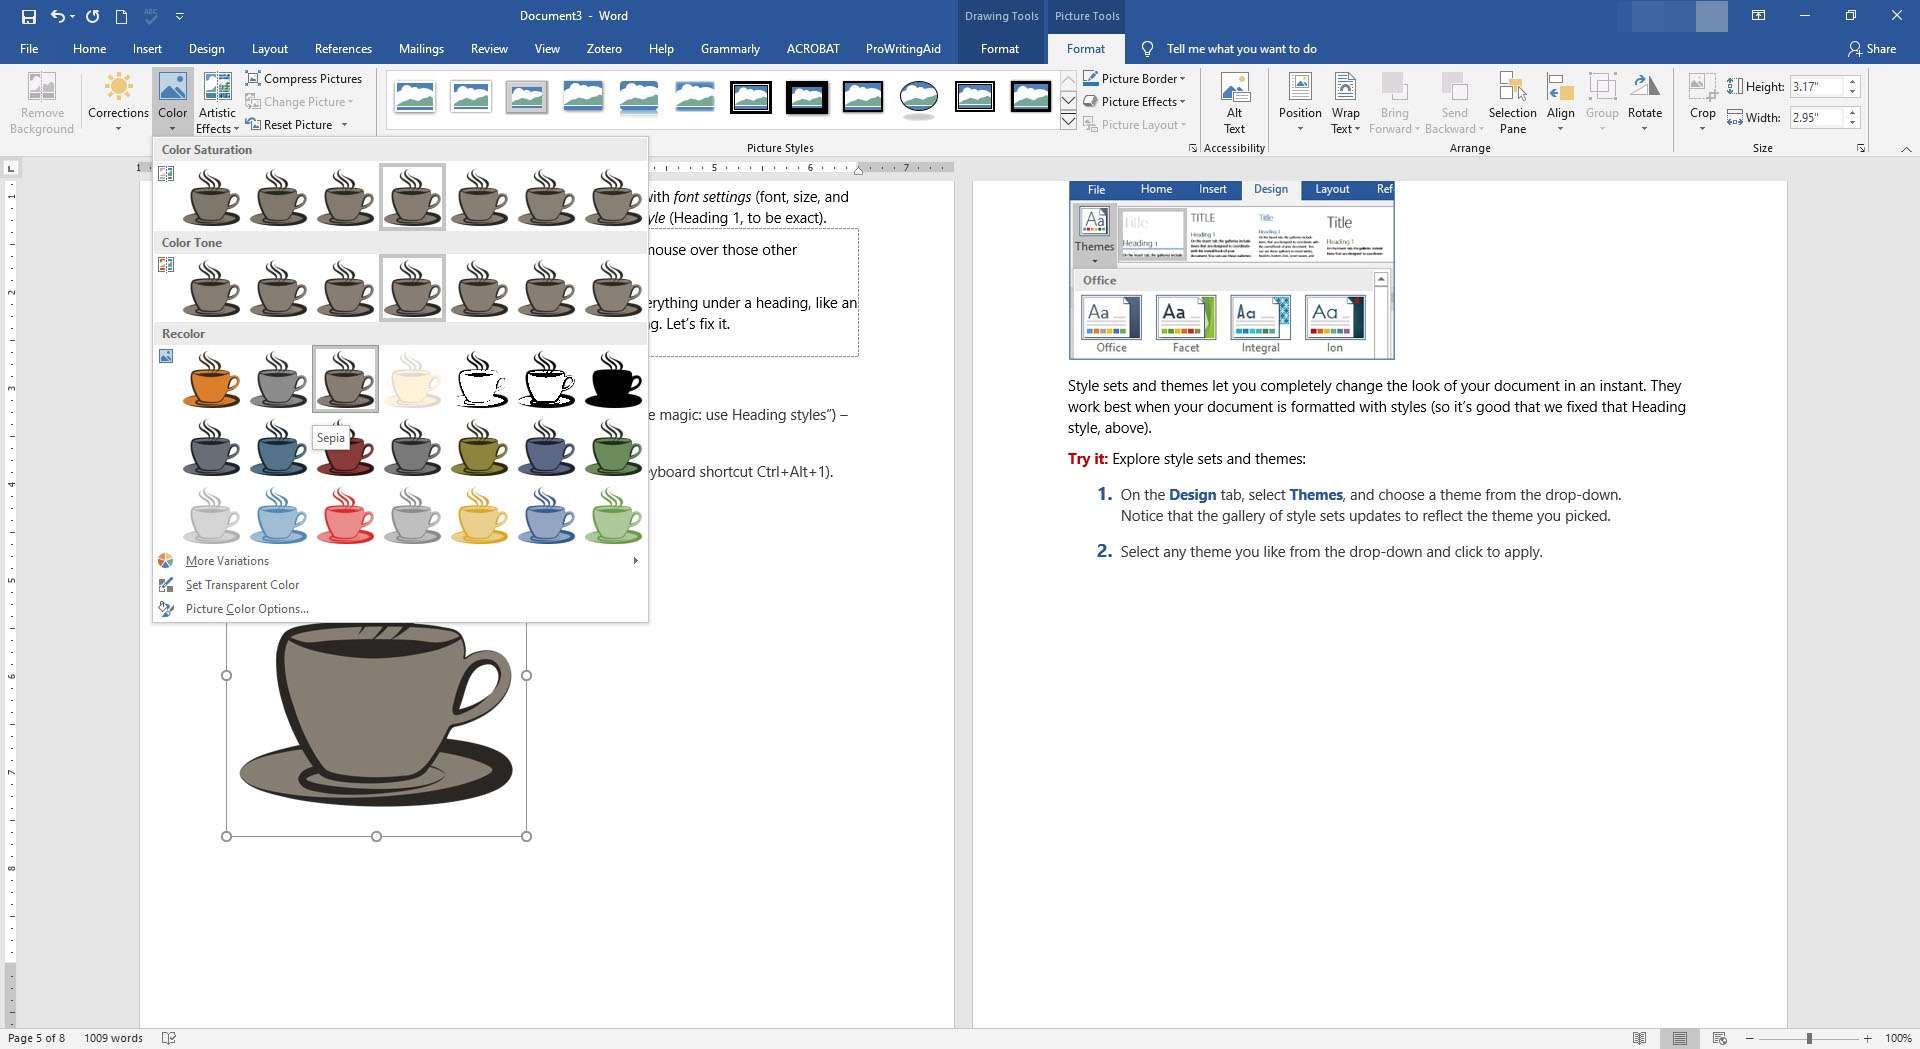Open Picture Color Options

click(x=247, y=609)
